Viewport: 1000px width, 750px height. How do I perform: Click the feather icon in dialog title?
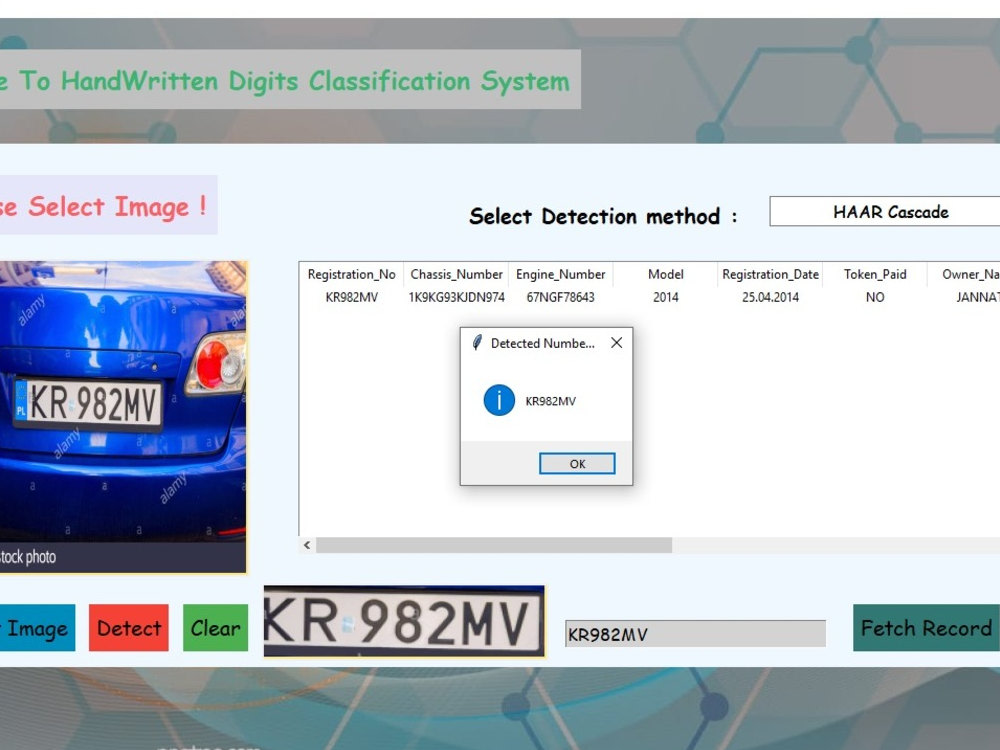point(476,343)
